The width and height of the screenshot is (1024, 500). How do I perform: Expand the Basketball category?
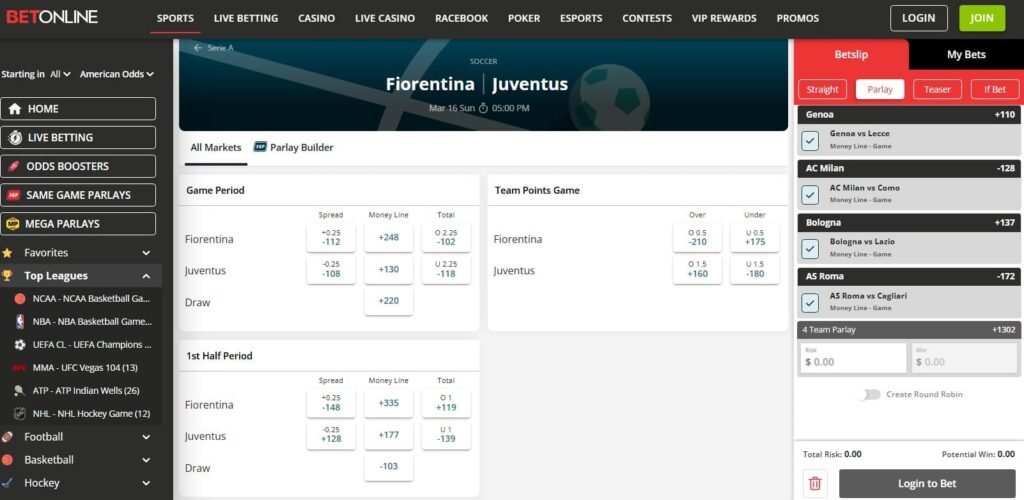(x=146, y=460)
